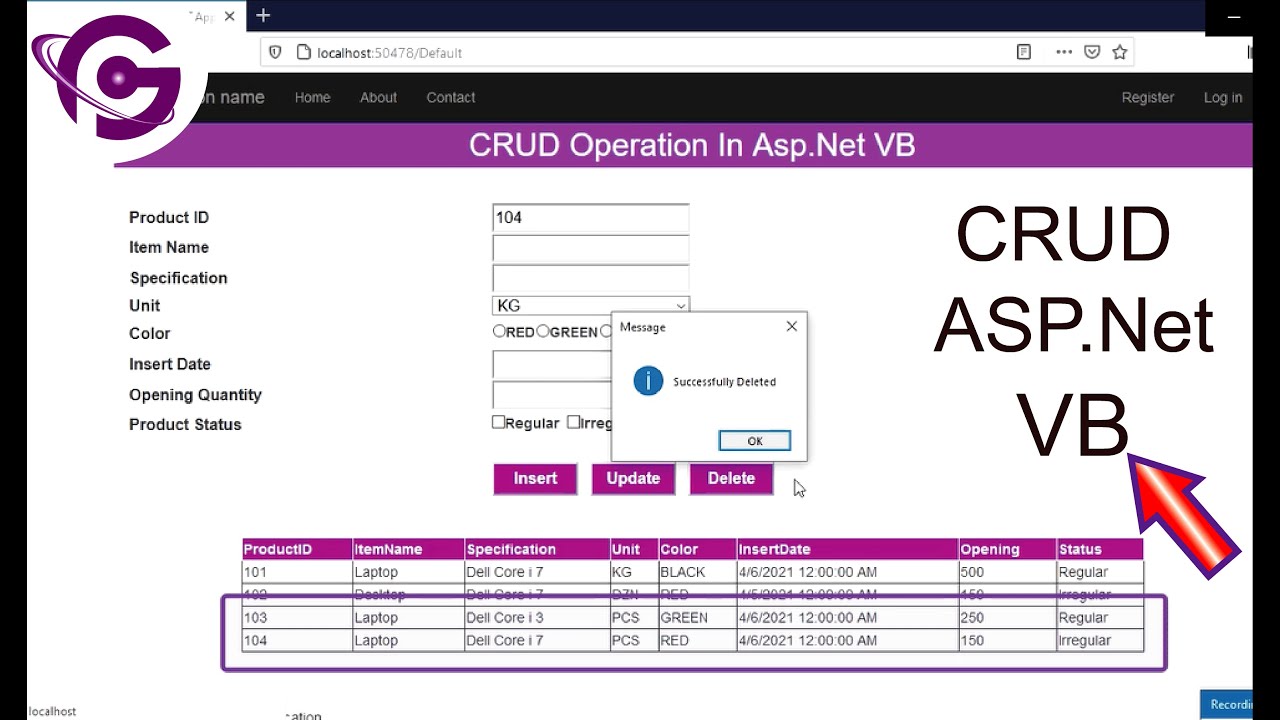Click the Status column header
This screenshot has height=720, width=1280.
click(1100, 549)
